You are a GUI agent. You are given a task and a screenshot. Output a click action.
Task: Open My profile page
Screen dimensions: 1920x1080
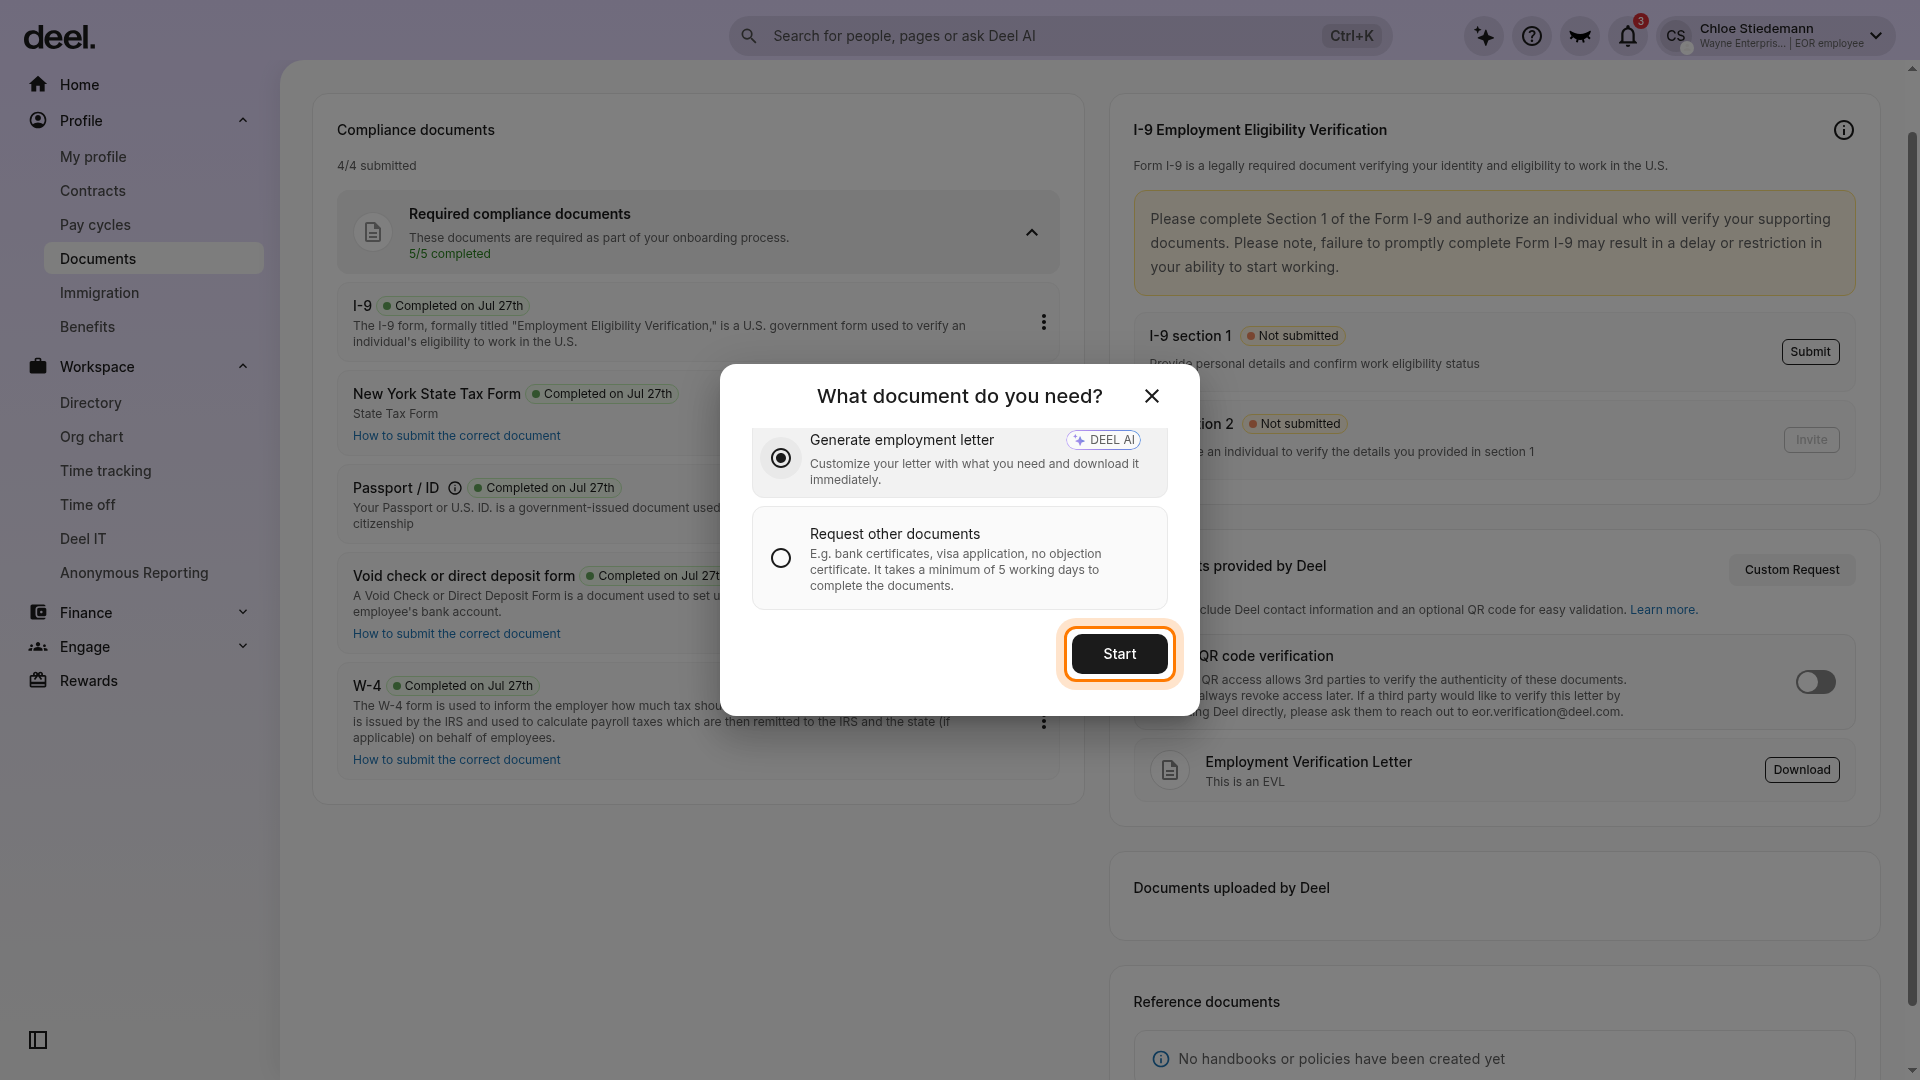click(93, 157)
